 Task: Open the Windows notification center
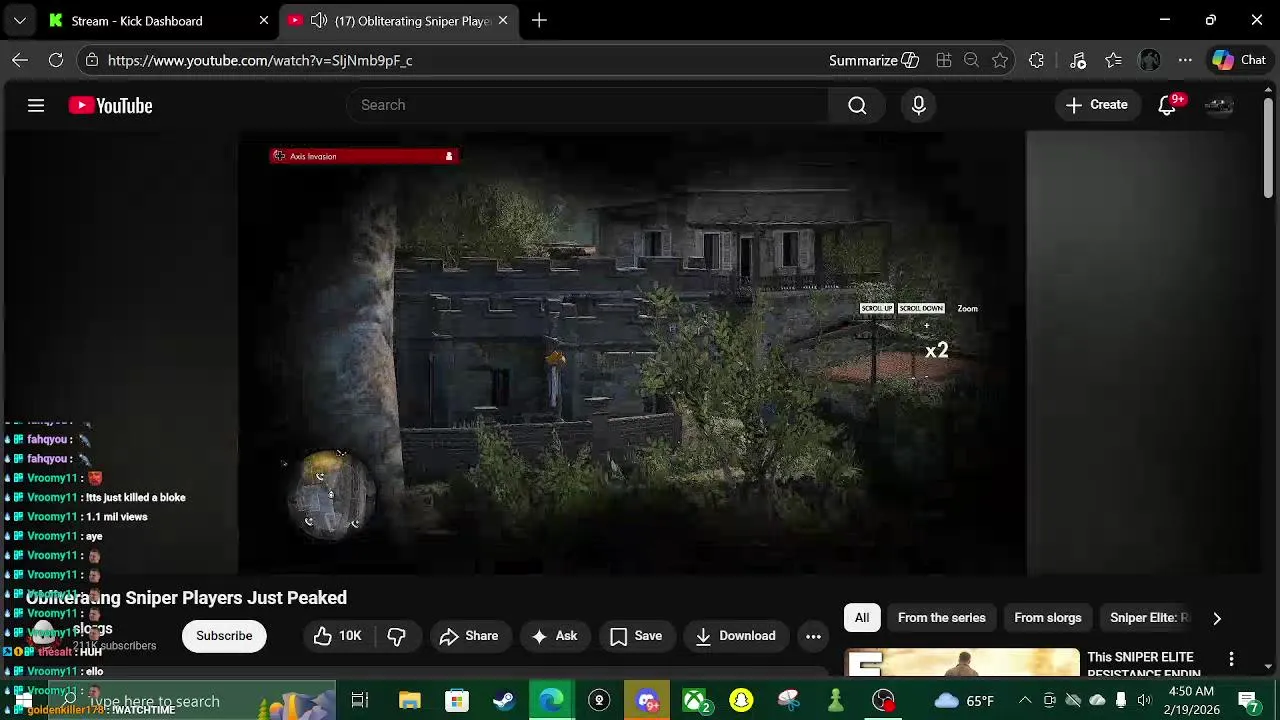click(1247, 700)
